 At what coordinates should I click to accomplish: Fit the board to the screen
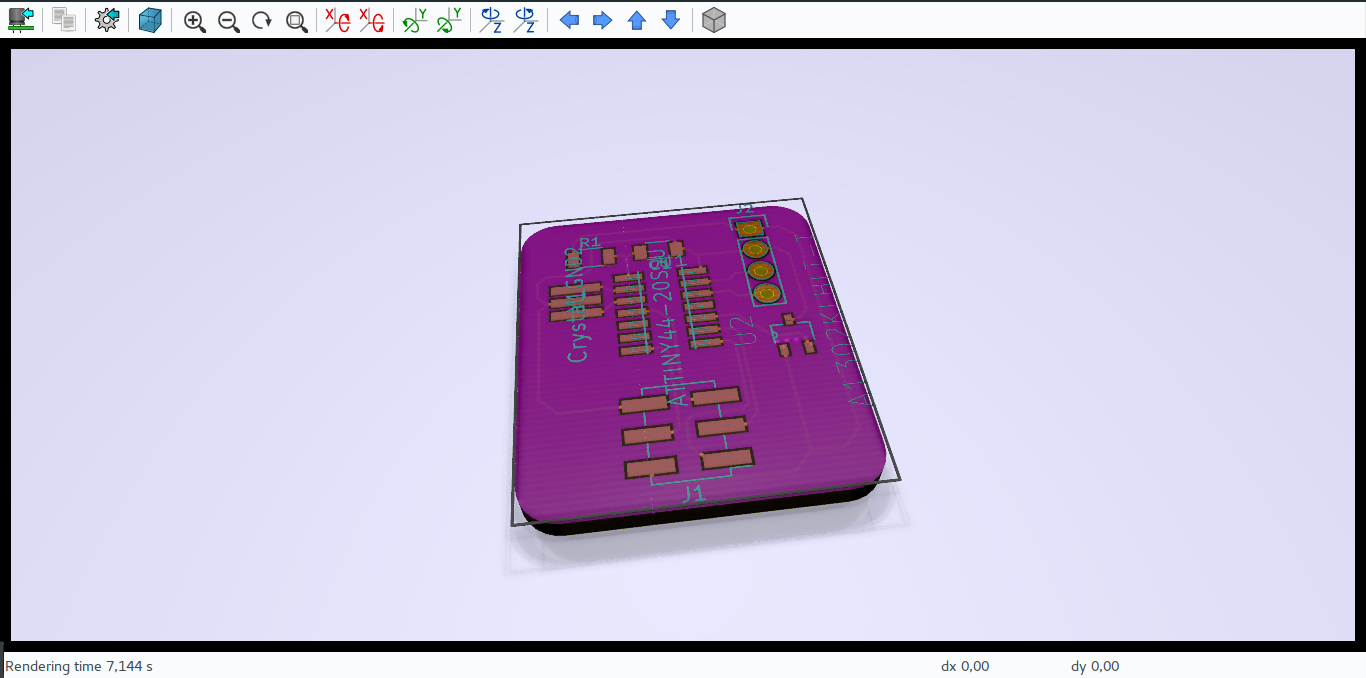(x=295, y=18)
